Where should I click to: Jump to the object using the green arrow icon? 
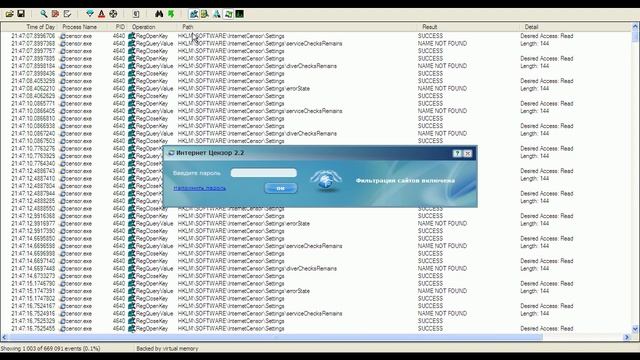tap(171, 14)
